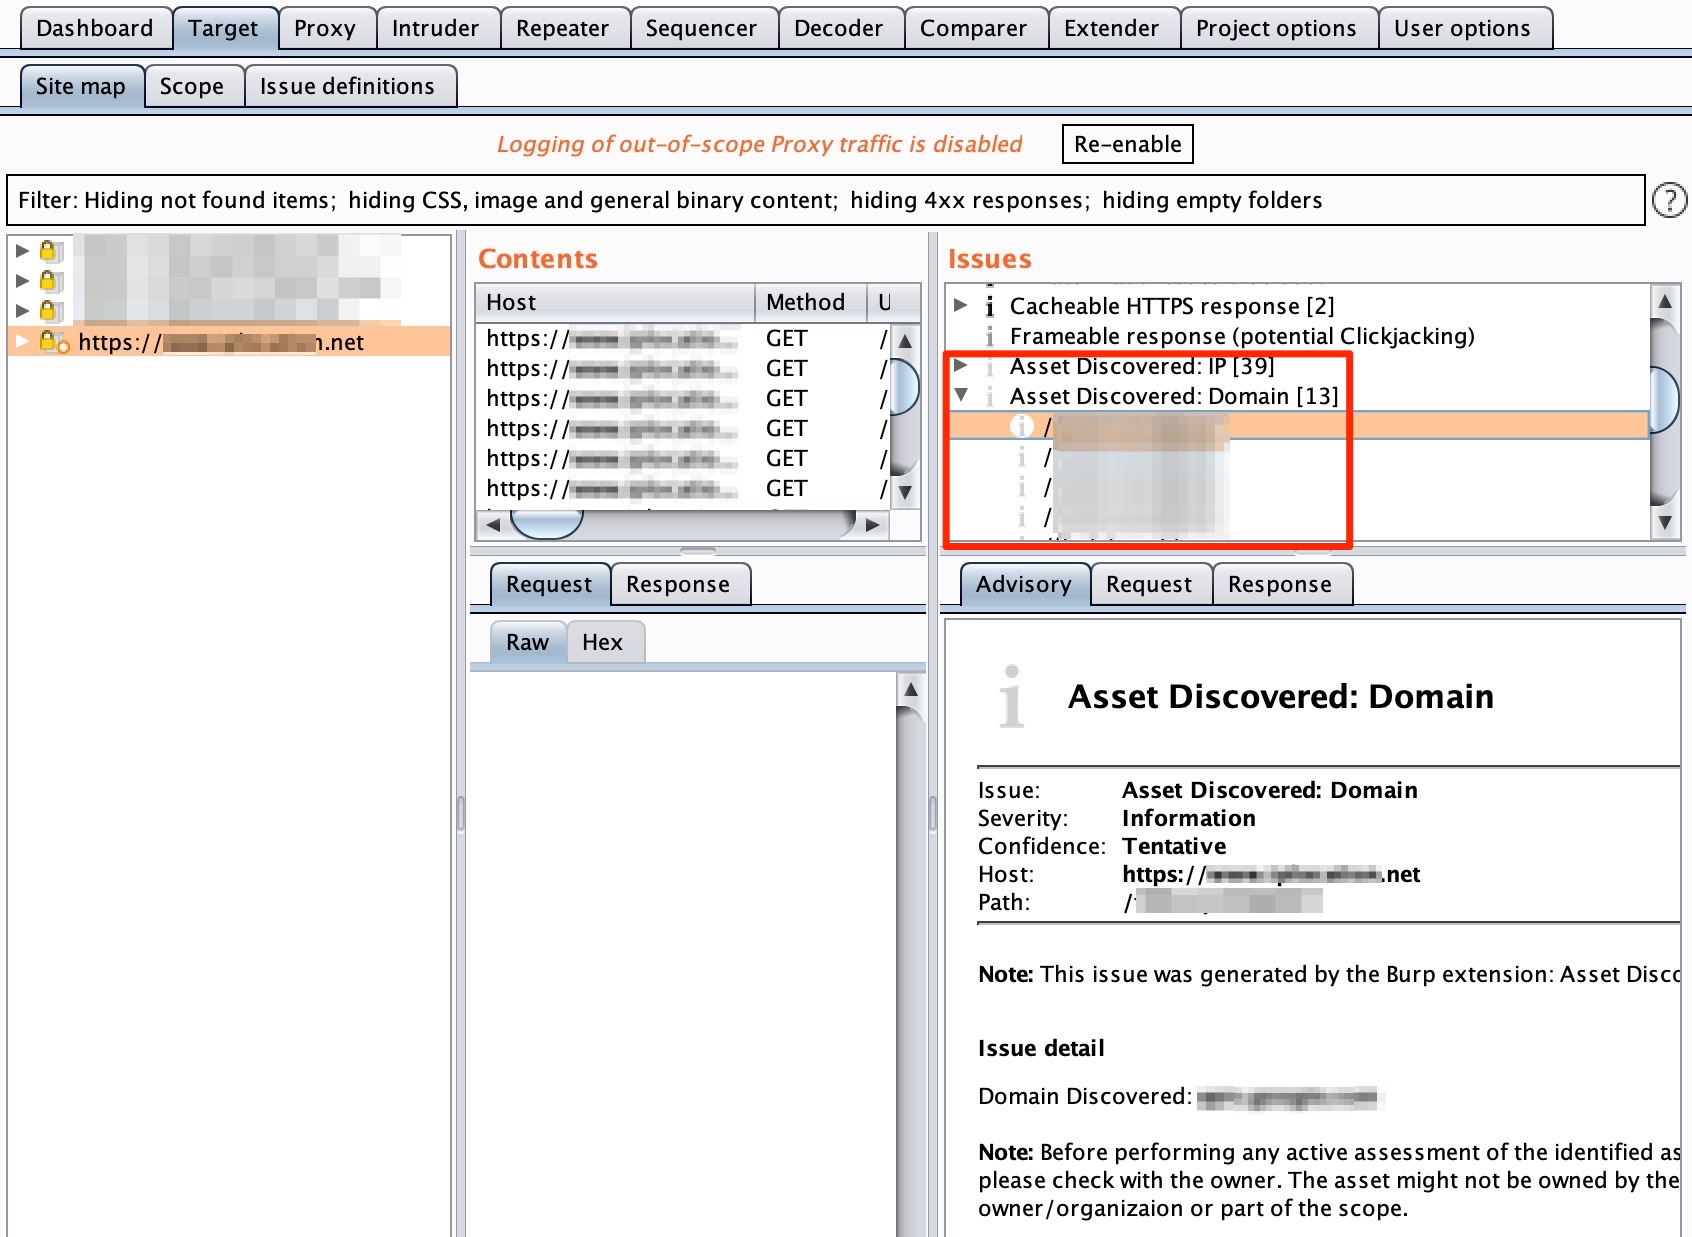
Task: Click the Contents vertical scrollbar thumb
Action: coord(905,386)
